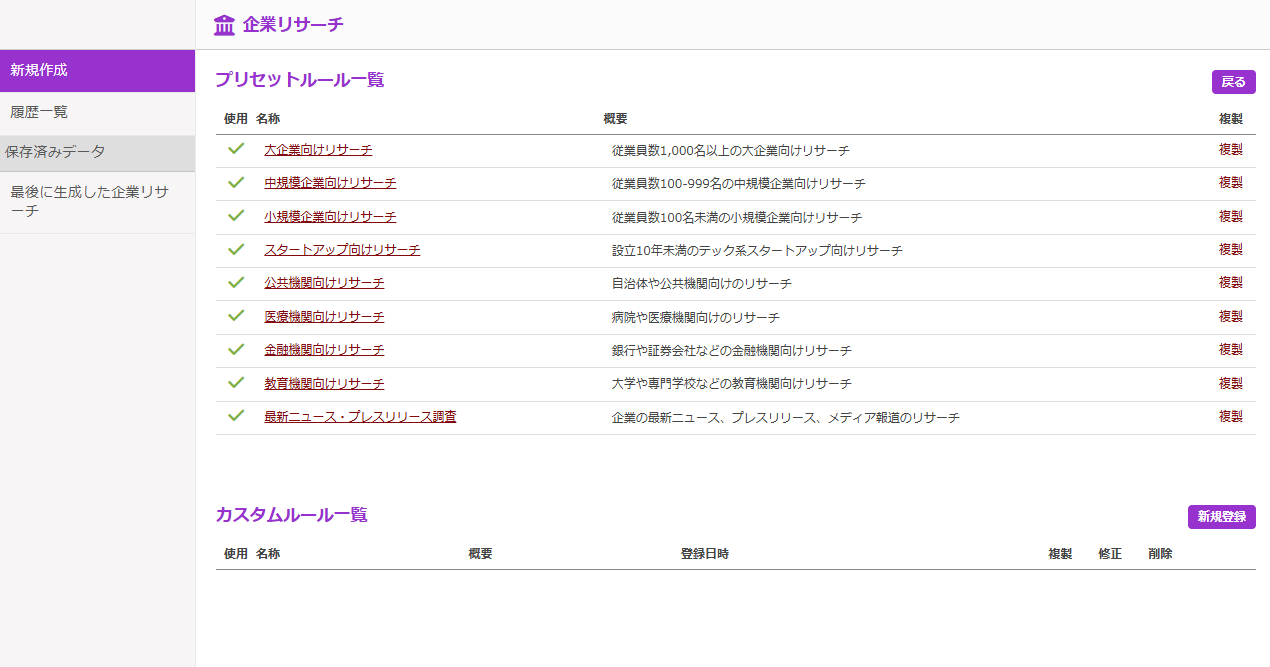Open the 金融機関向けリサーチ rule link
This screenshot has height=667, width=1270.
324,350
